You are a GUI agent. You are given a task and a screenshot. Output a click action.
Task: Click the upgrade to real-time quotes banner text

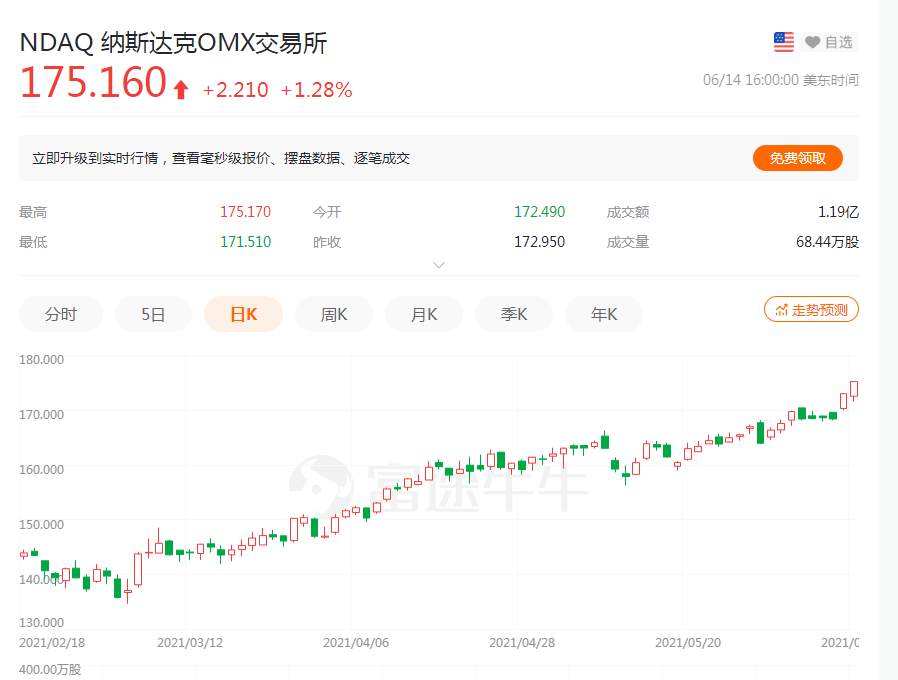click(221, 158)
